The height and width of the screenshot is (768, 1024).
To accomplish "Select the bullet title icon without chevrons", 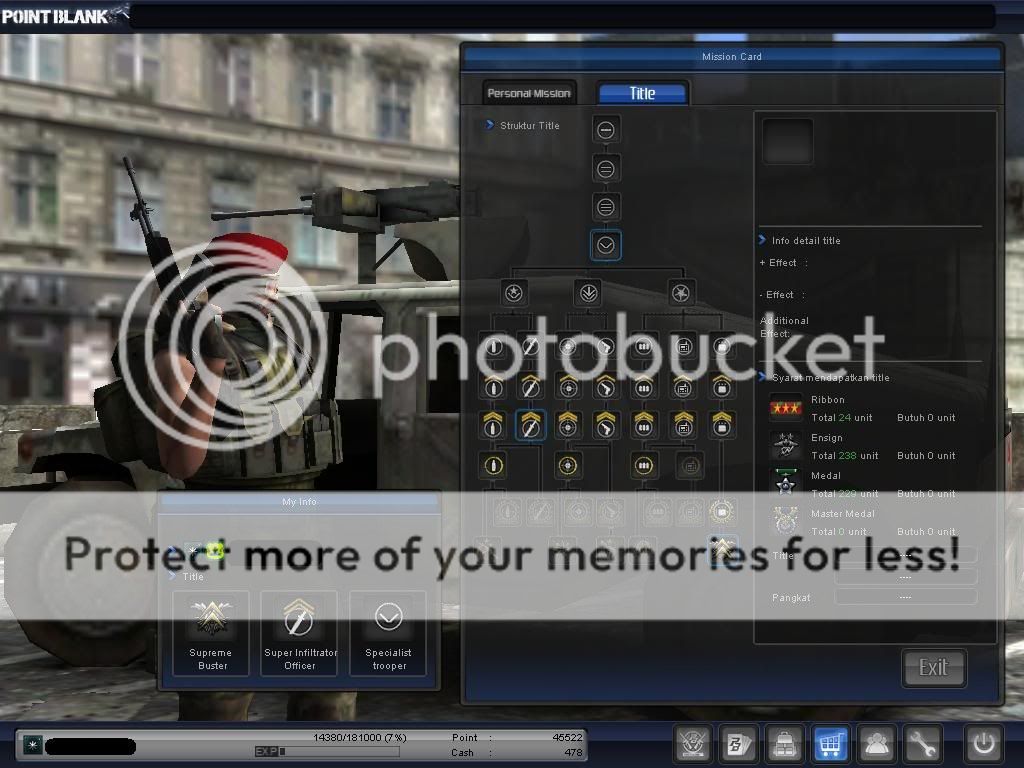I will pyautogui.click(x=494, y=347).
